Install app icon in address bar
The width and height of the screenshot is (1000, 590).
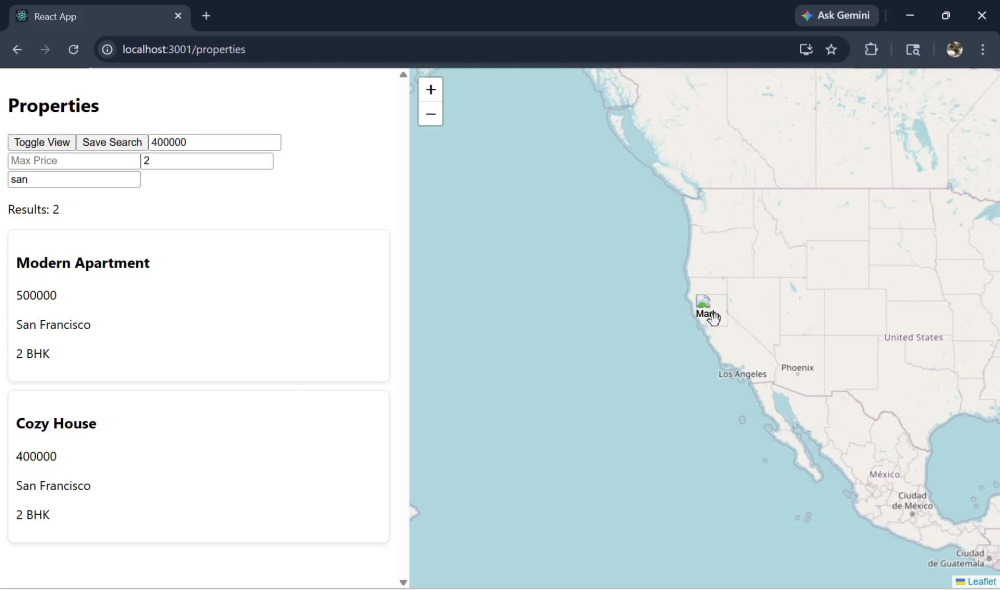click(x=805, y=49)
